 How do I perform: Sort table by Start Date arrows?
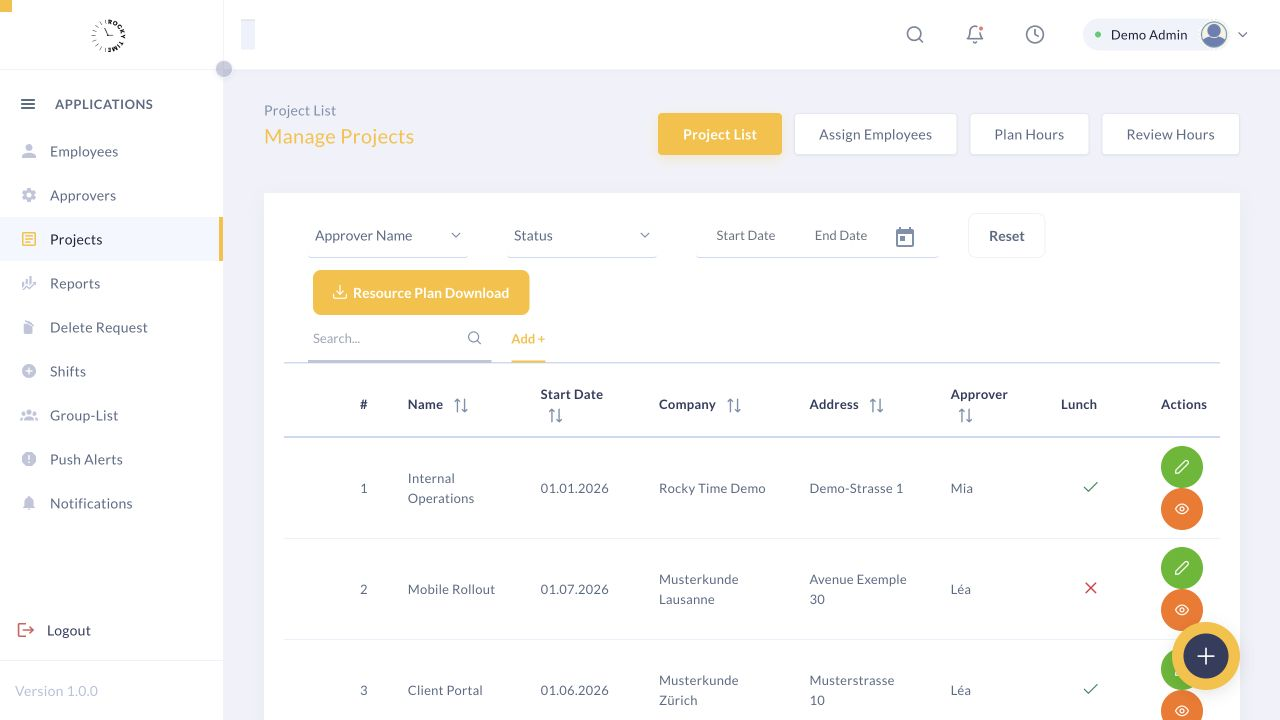(x=555, y=415)
